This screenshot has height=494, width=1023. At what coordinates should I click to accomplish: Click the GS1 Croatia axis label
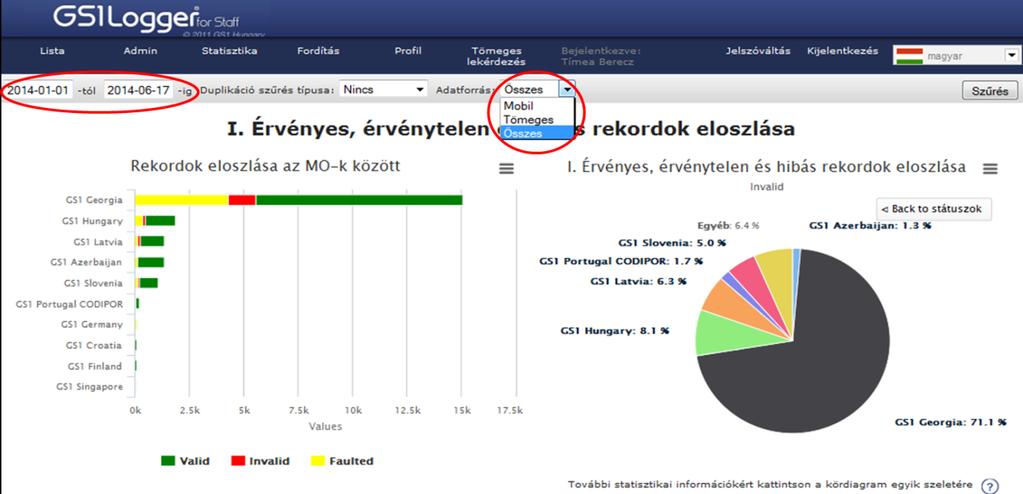point(94,345)
